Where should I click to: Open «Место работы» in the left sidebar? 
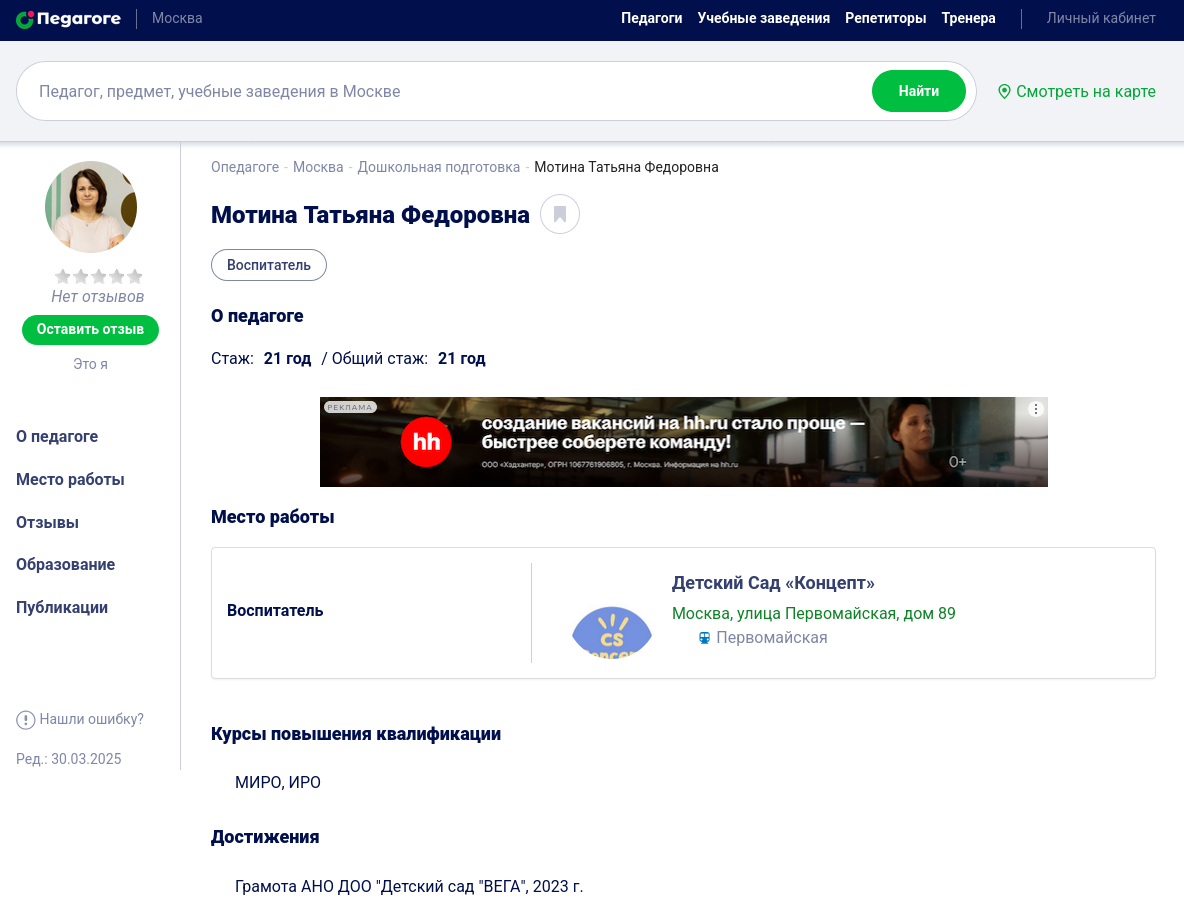70,479
